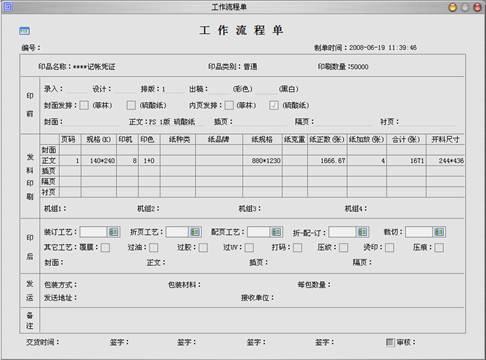Enable the 烫印 checkbox
Viewport: 486px width, 360px height.
tap(389, 247)
